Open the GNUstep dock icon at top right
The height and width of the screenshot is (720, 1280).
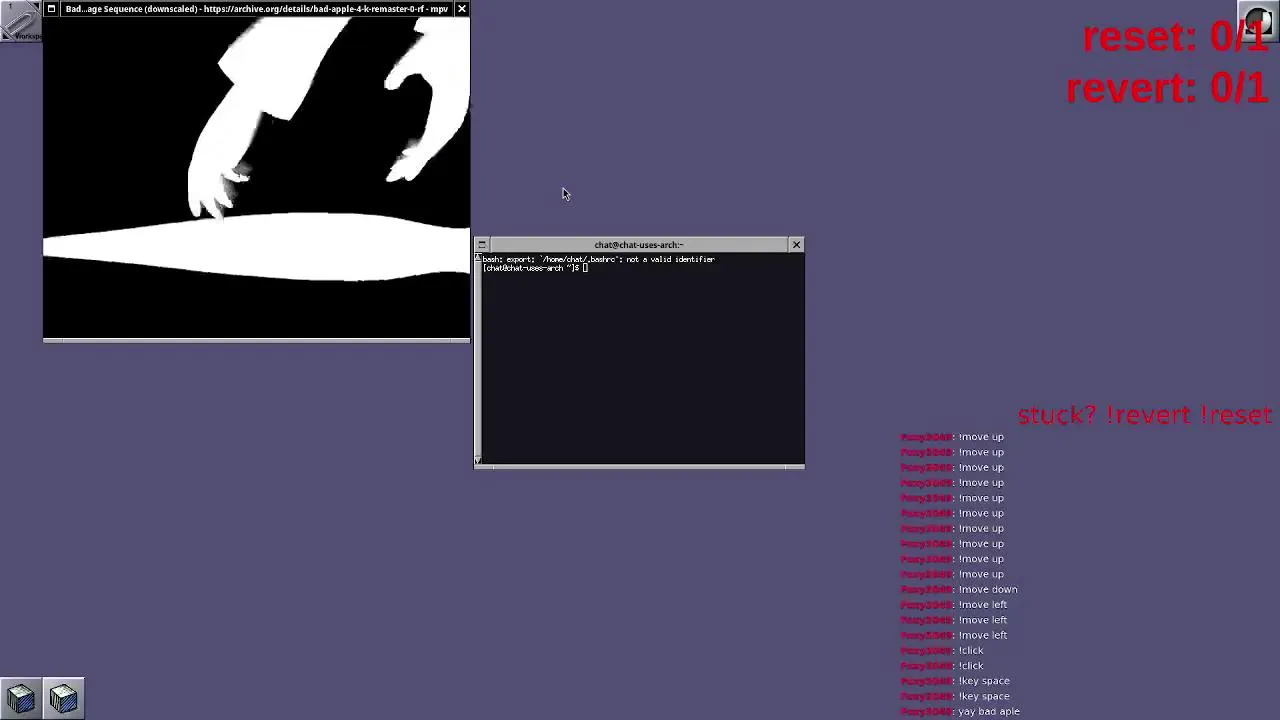coord(1258,21)
